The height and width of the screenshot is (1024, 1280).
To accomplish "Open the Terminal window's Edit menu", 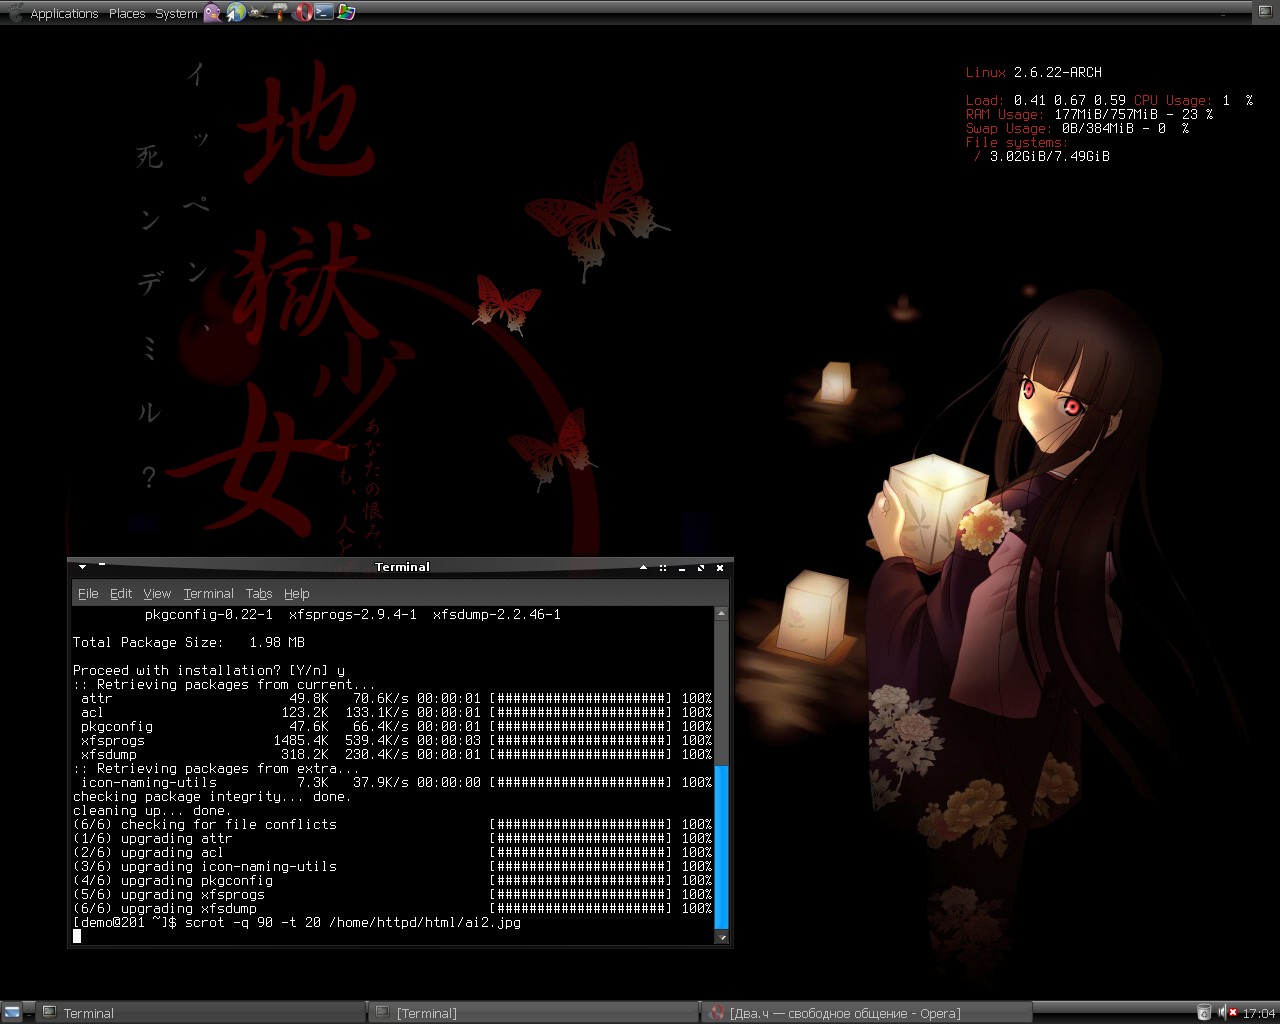I will coord(121,593).
